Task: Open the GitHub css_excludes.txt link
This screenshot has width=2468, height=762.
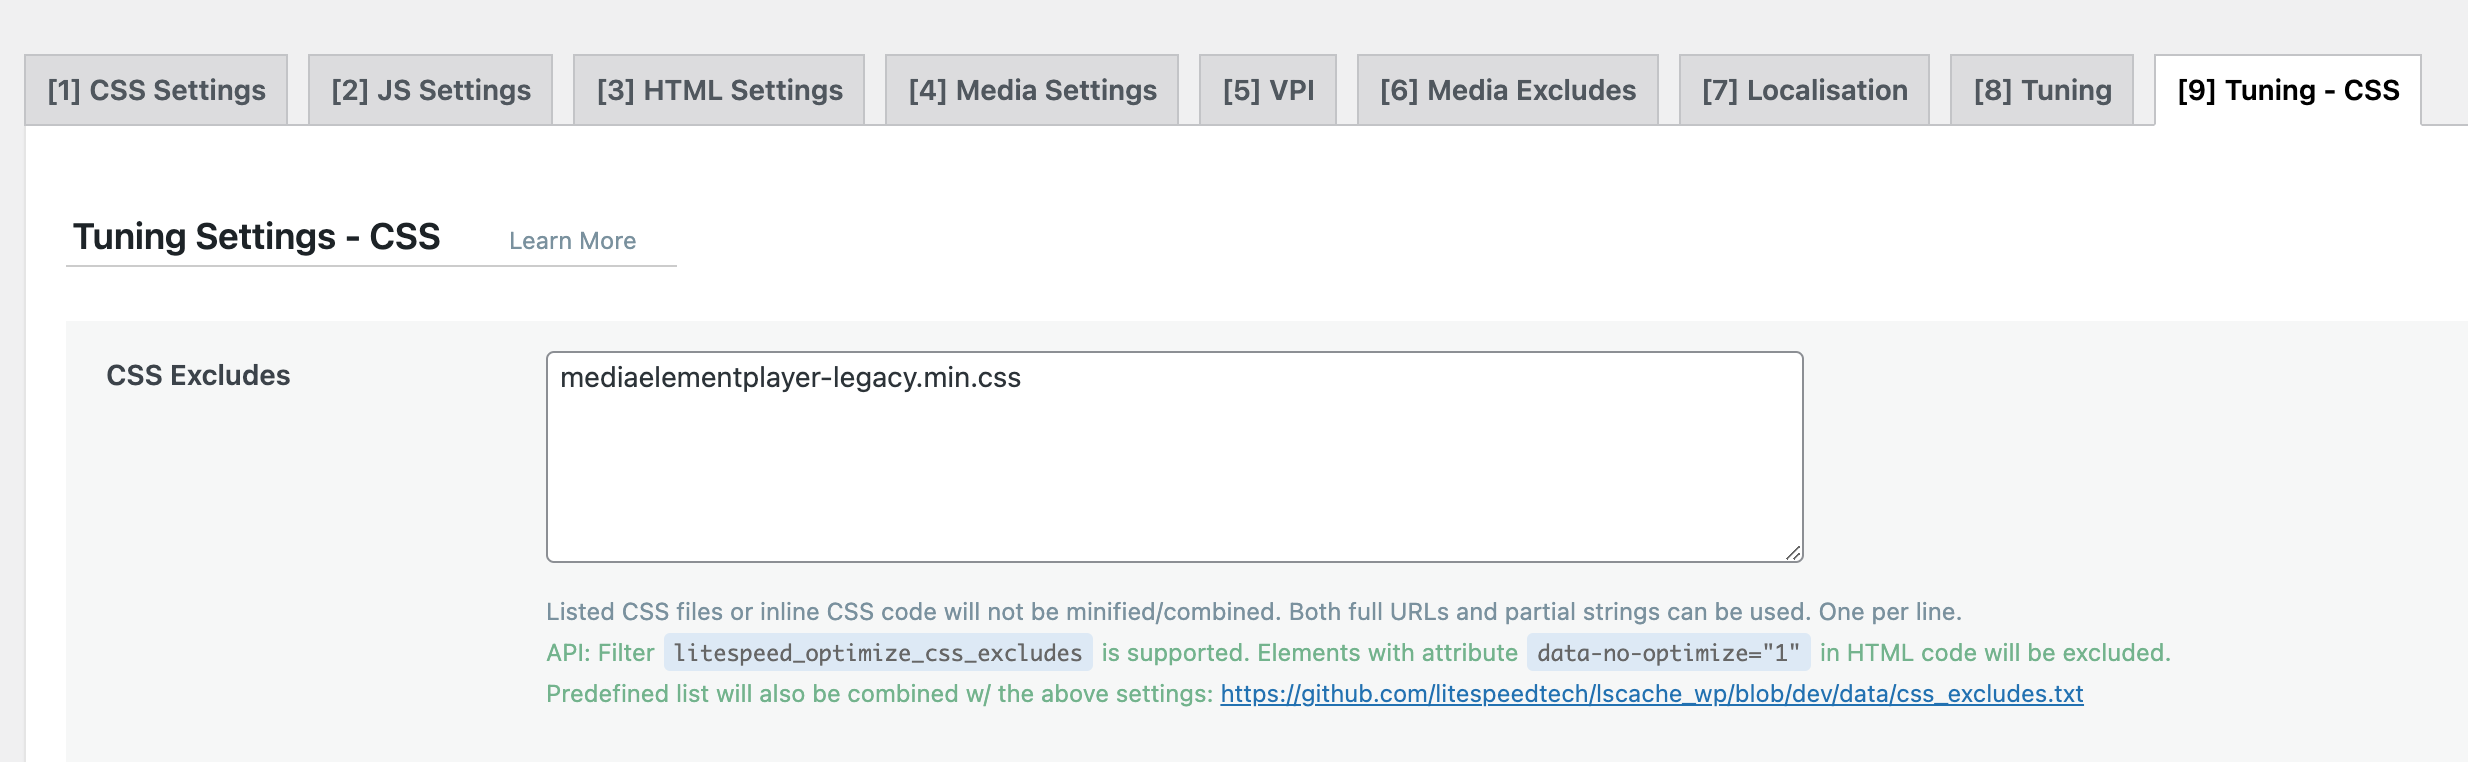Action: 1651,694
